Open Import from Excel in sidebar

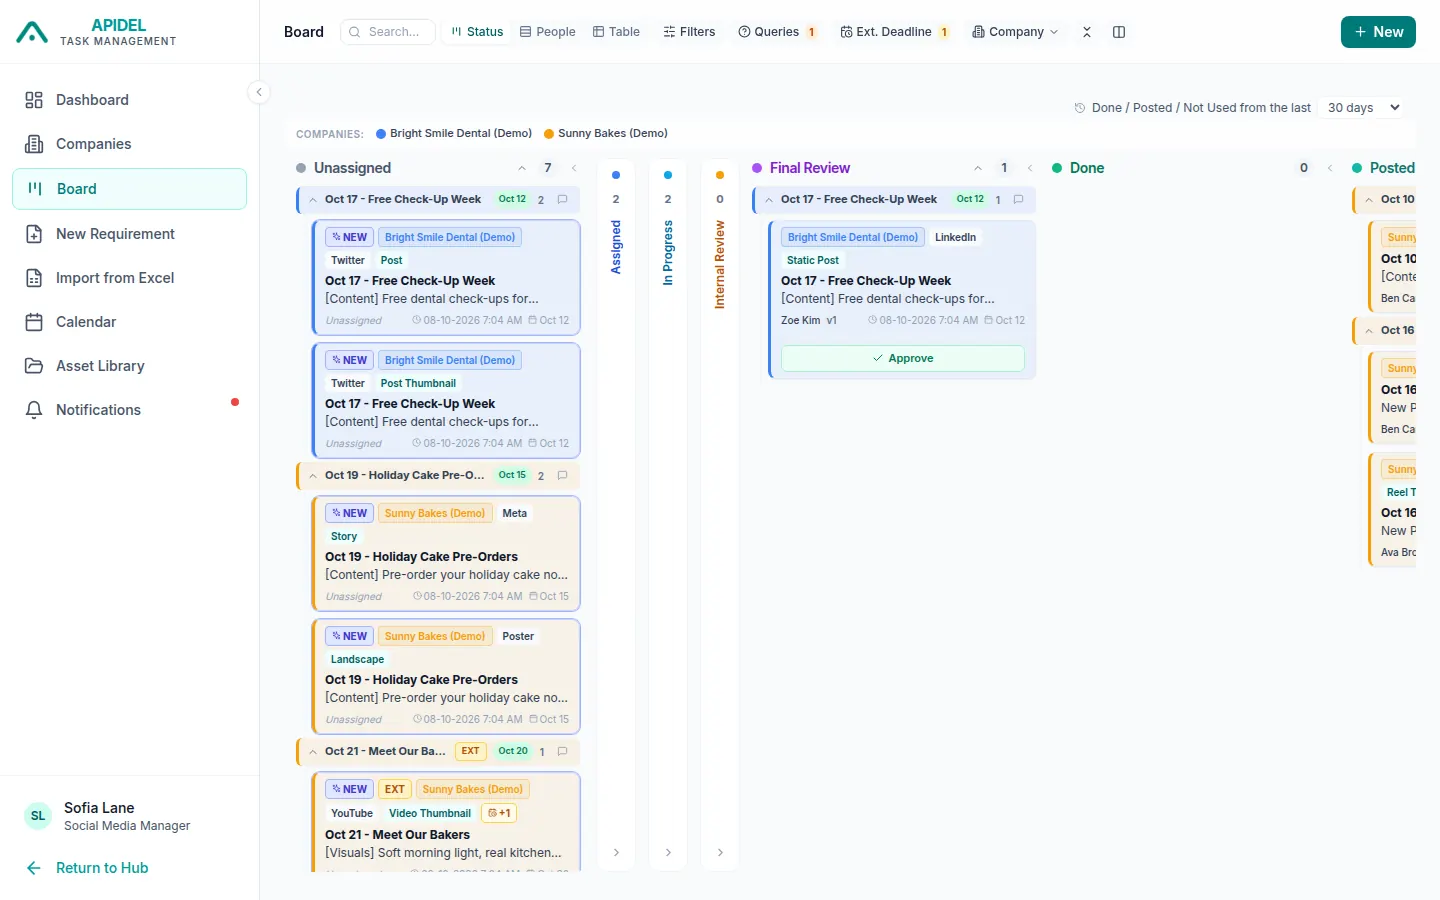tap(129, 278)
